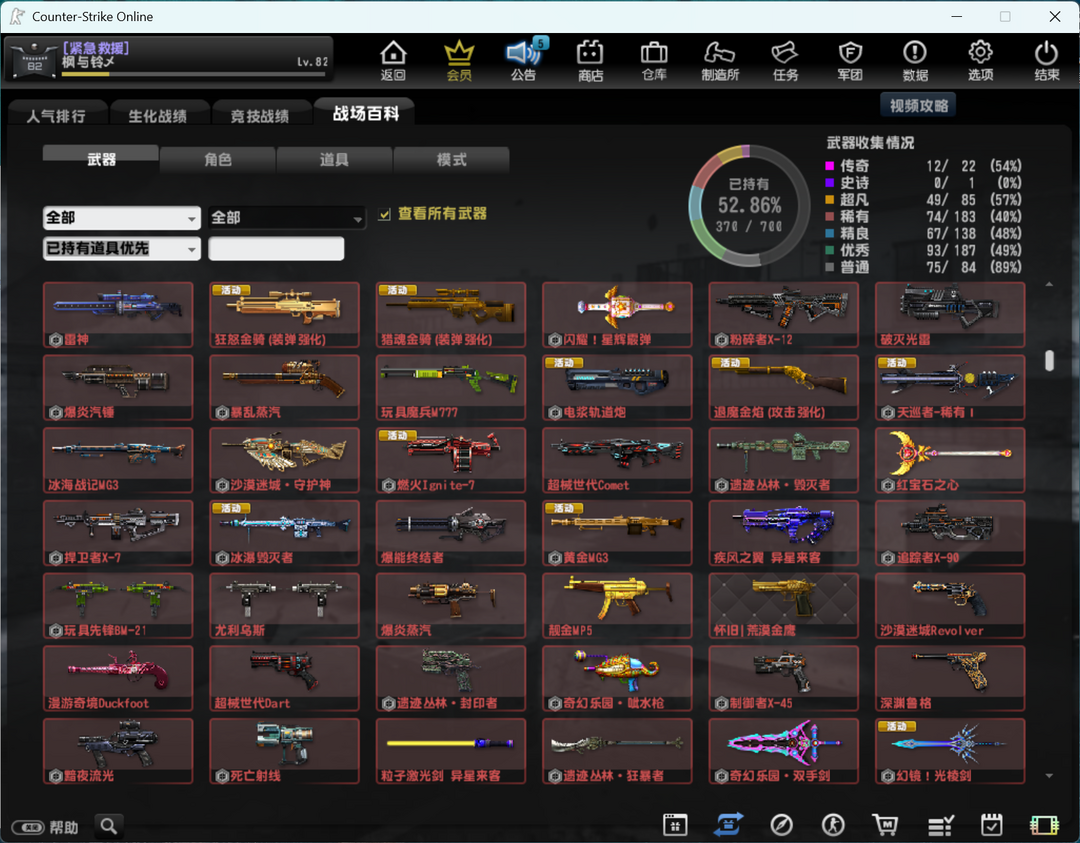Expand the first 全部 category dropdown
Screen dimensions: 1080x843
coord(122,218)
